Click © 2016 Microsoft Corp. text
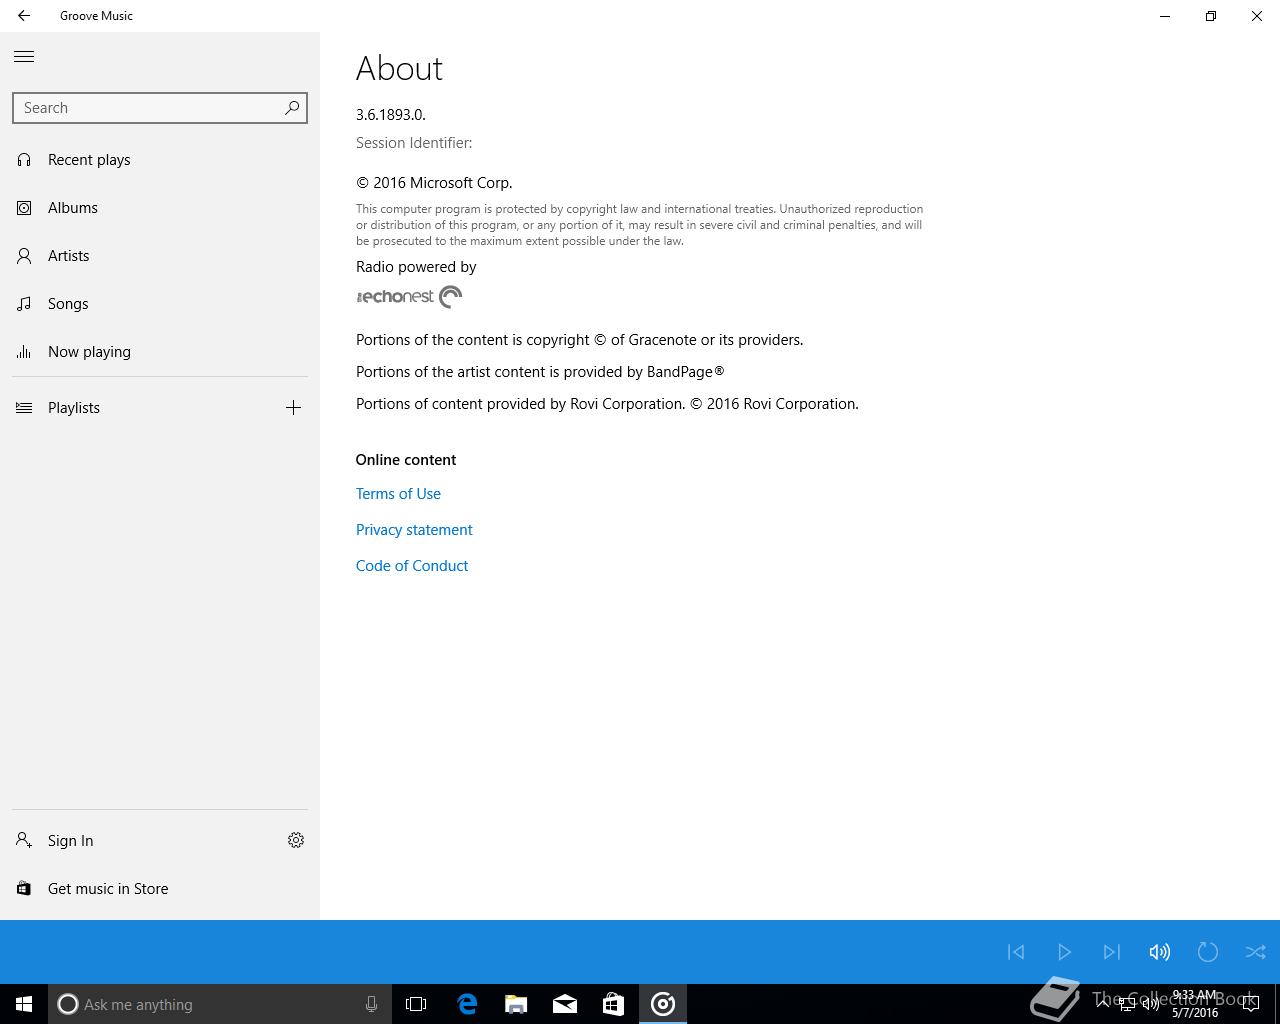Image resolution: width=1280 pixels, height=1024 pixels. (434, 183)
